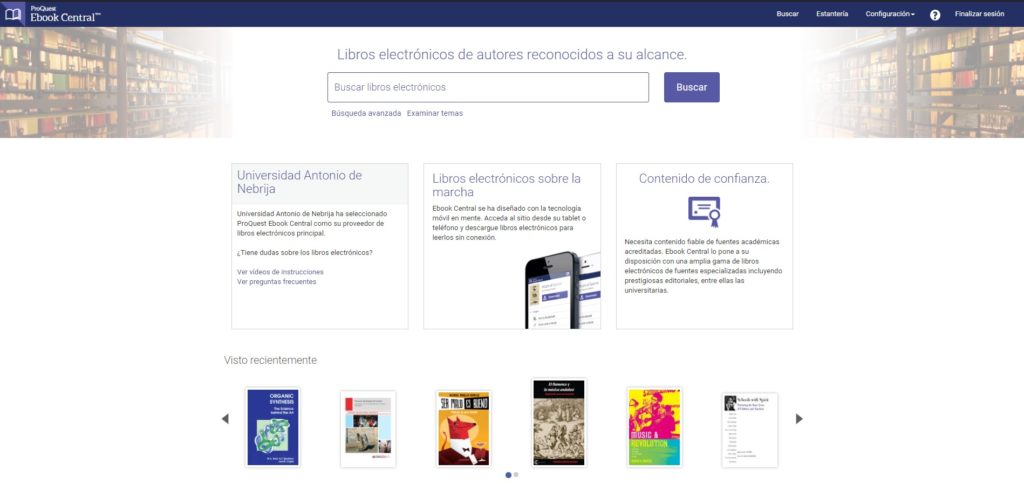Click the certificate icon under Contenido de confianza
The height and width of the screenshot is (484, 1024).
[x=704, y=212]
